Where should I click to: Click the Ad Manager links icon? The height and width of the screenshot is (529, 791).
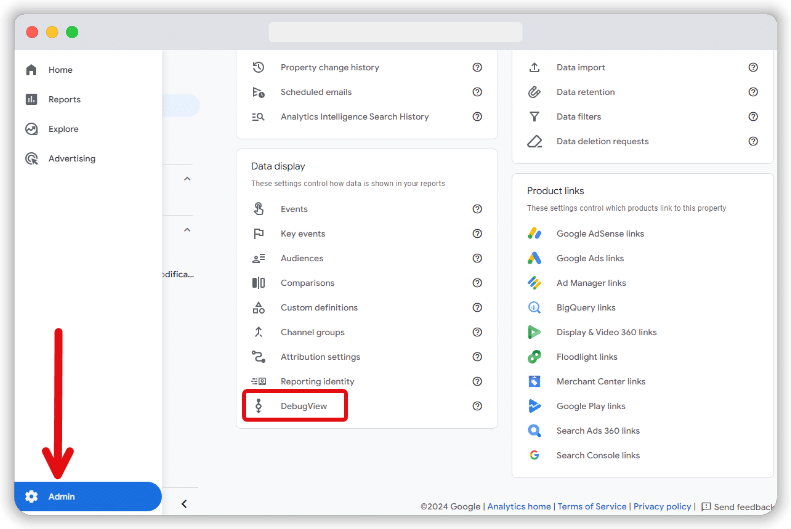coord(534,283)
